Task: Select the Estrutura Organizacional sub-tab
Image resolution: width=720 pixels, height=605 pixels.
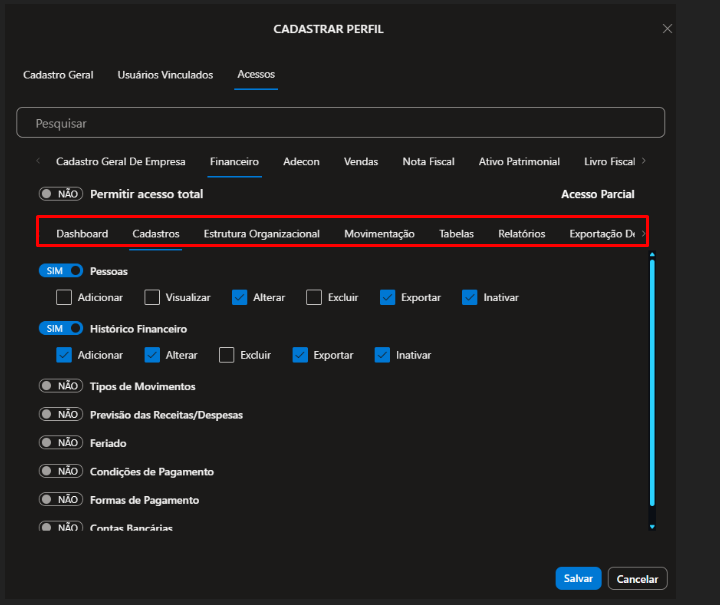Action: [261, 234]
